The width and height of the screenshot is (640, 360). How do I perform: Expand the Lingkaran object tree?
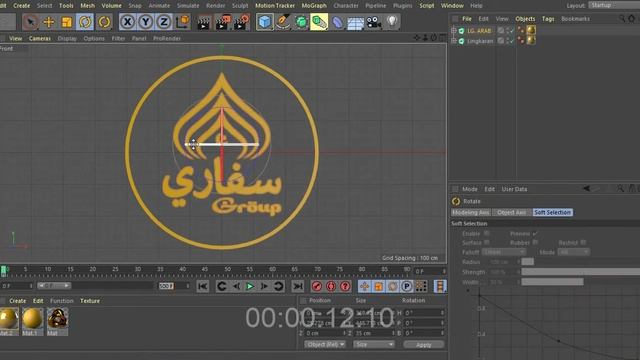tap(453, 41)
